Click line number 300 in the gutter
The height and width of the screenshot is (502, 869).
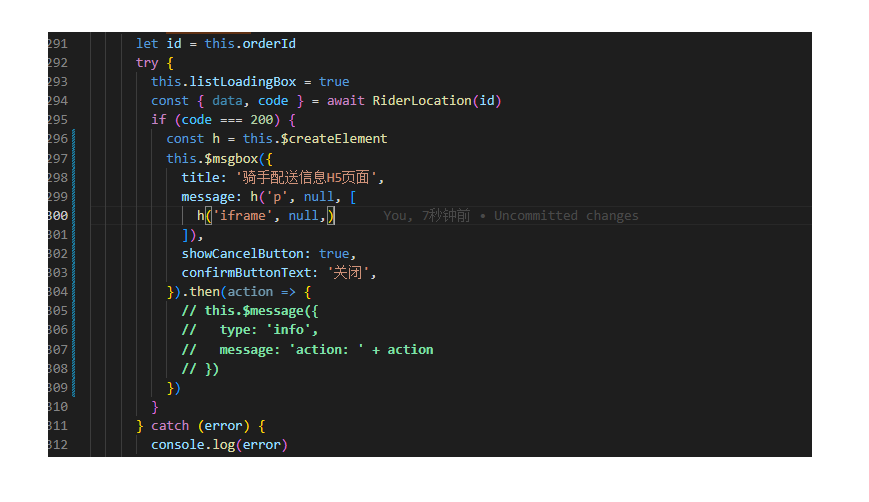click(58, 216)
